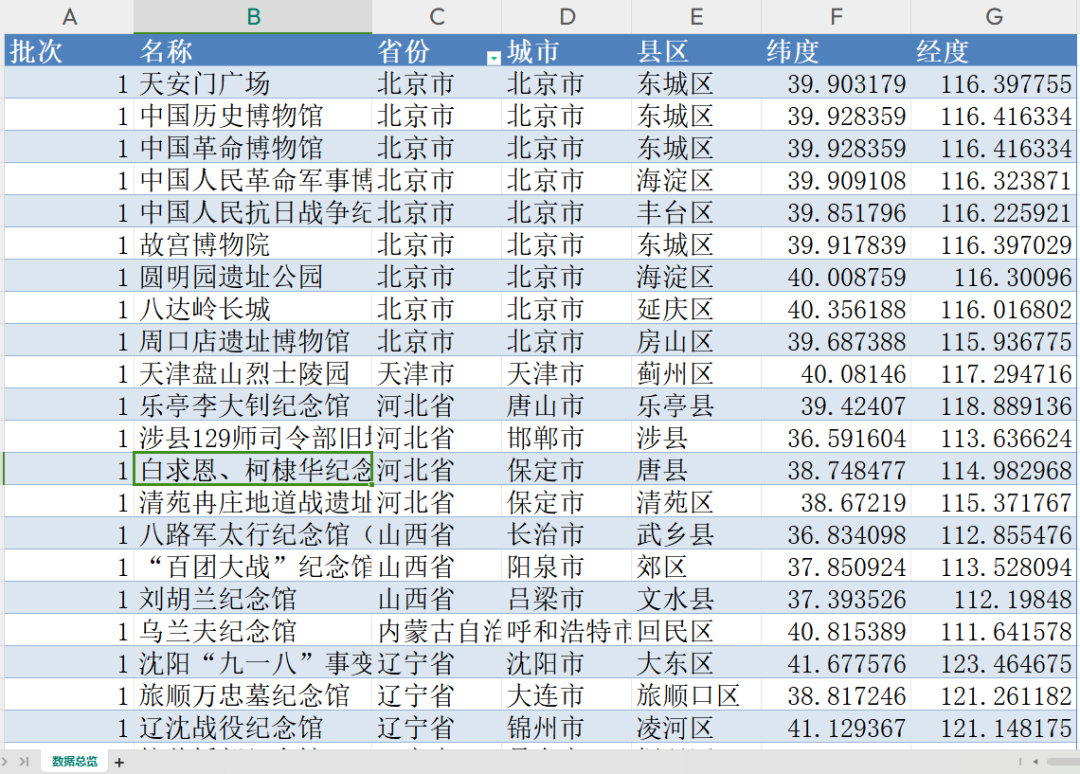Click the 经度 header cell
1080x774 pixels.
(x=993, y=51)
